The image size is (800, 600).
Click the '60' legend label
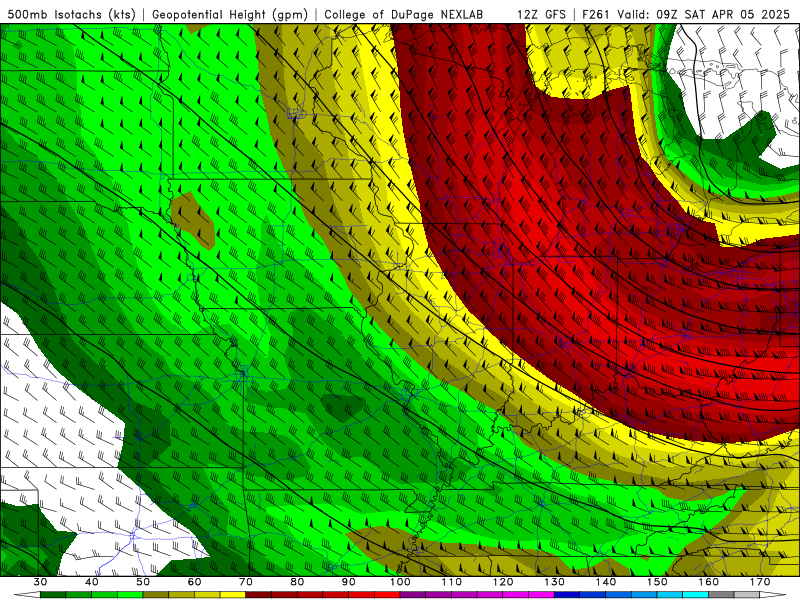194,582
